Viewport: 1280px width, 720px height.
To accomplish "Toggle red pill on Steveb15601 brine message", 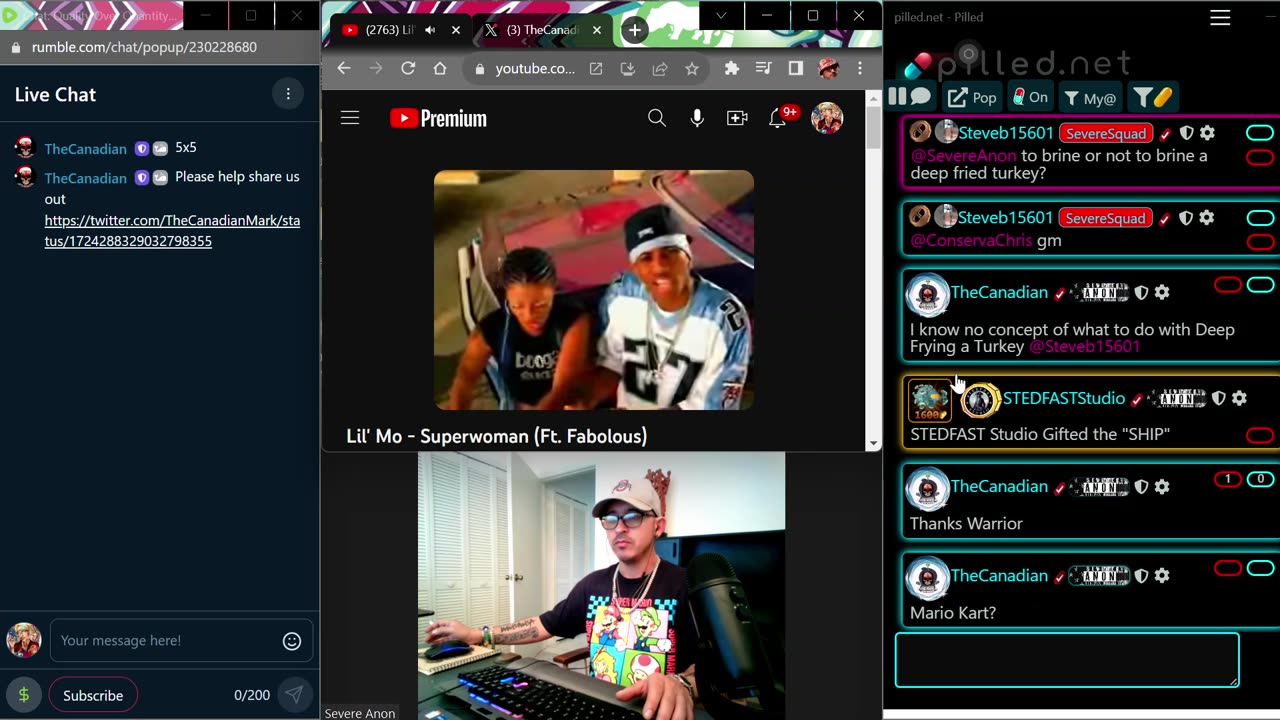I will click(x=1260, y=157).
